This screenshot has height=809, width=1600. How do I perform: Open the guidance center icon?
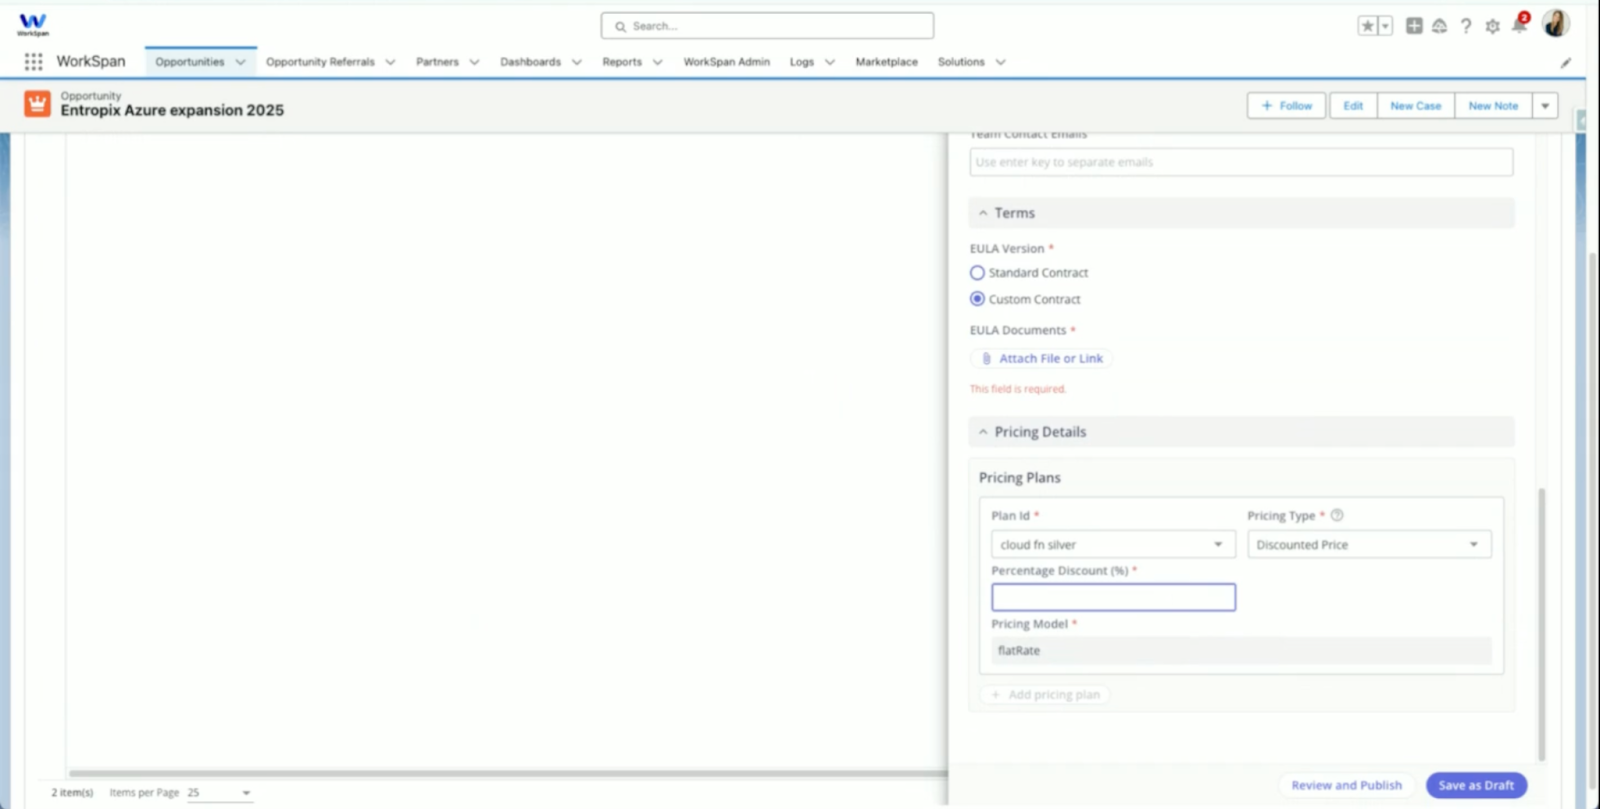1439,26
